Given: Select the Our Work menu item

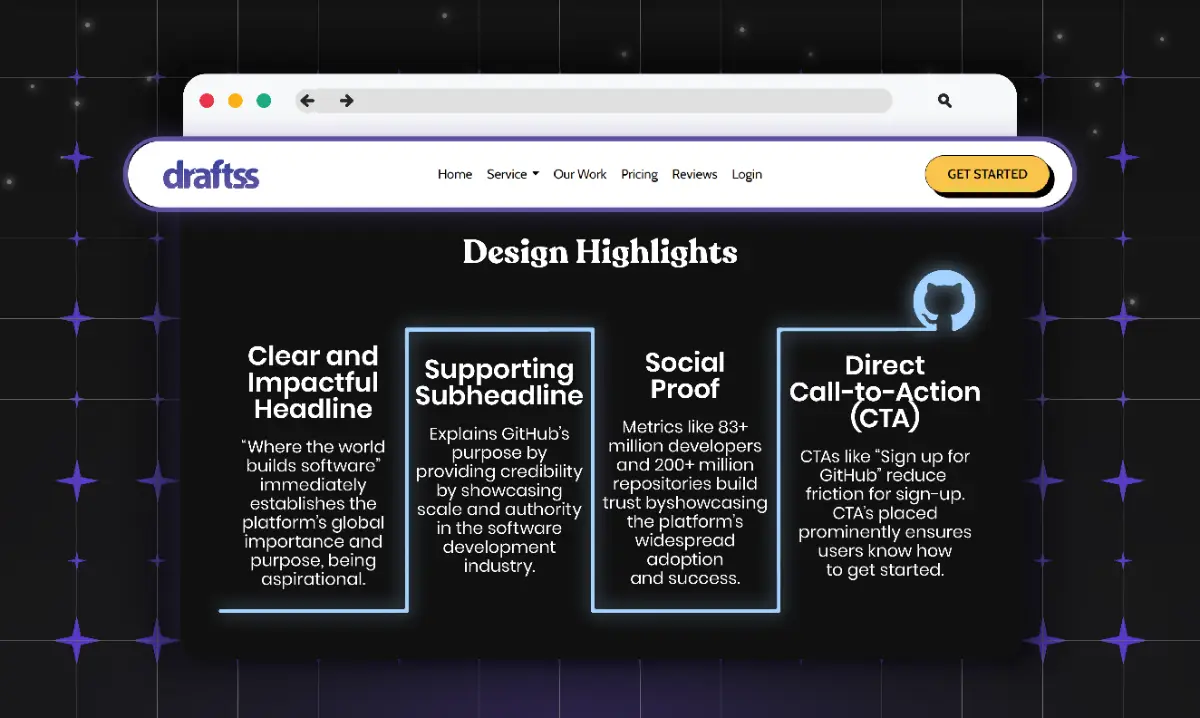Looking at the screenshot, I should [580, 174].
